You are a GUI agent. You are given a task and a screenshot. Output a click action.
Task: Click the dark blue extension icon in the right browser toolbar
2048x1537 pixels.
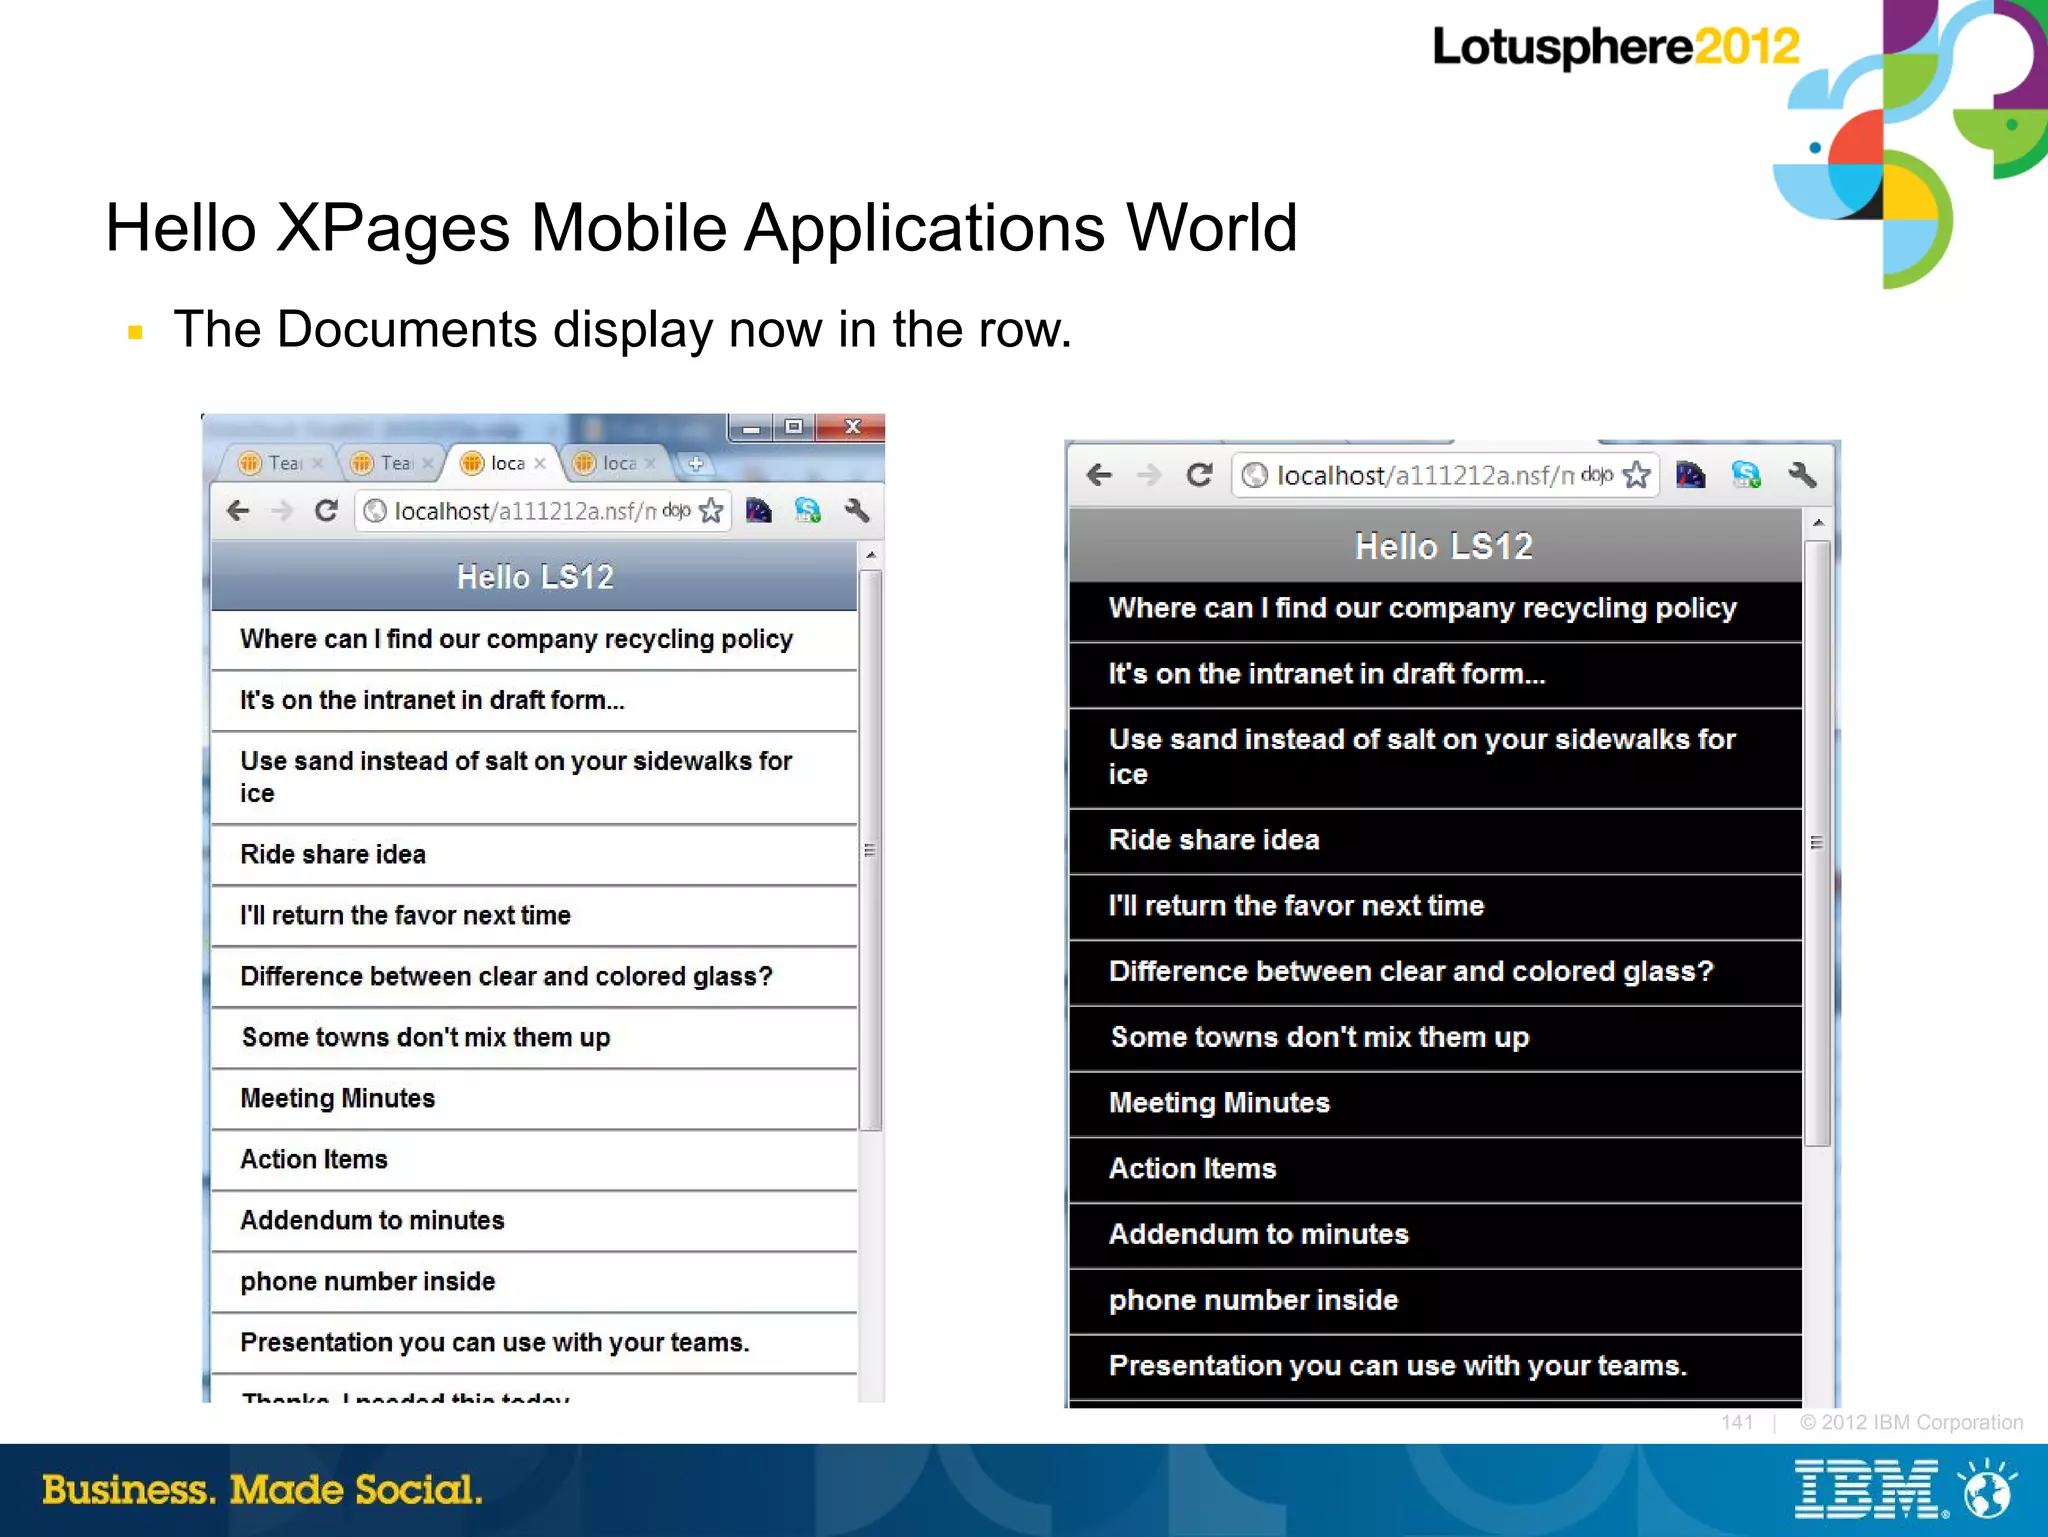point(1690,475)
